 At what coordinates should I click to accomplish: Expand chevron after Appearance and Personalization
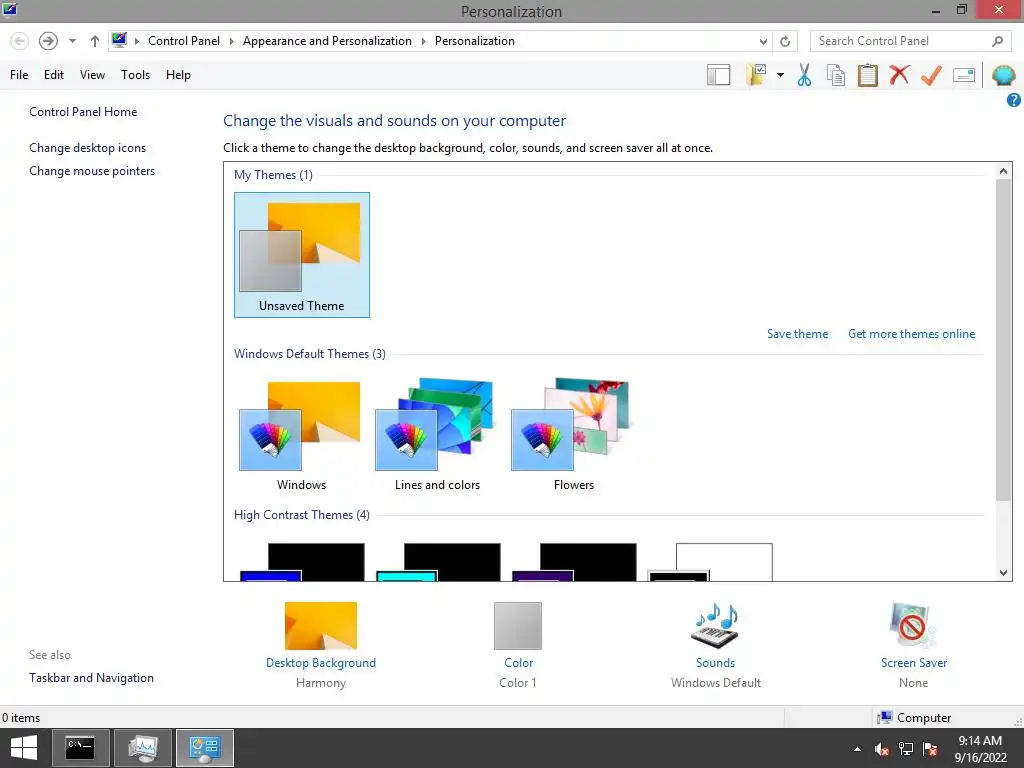pyautogui.click(x=423, y=41)
